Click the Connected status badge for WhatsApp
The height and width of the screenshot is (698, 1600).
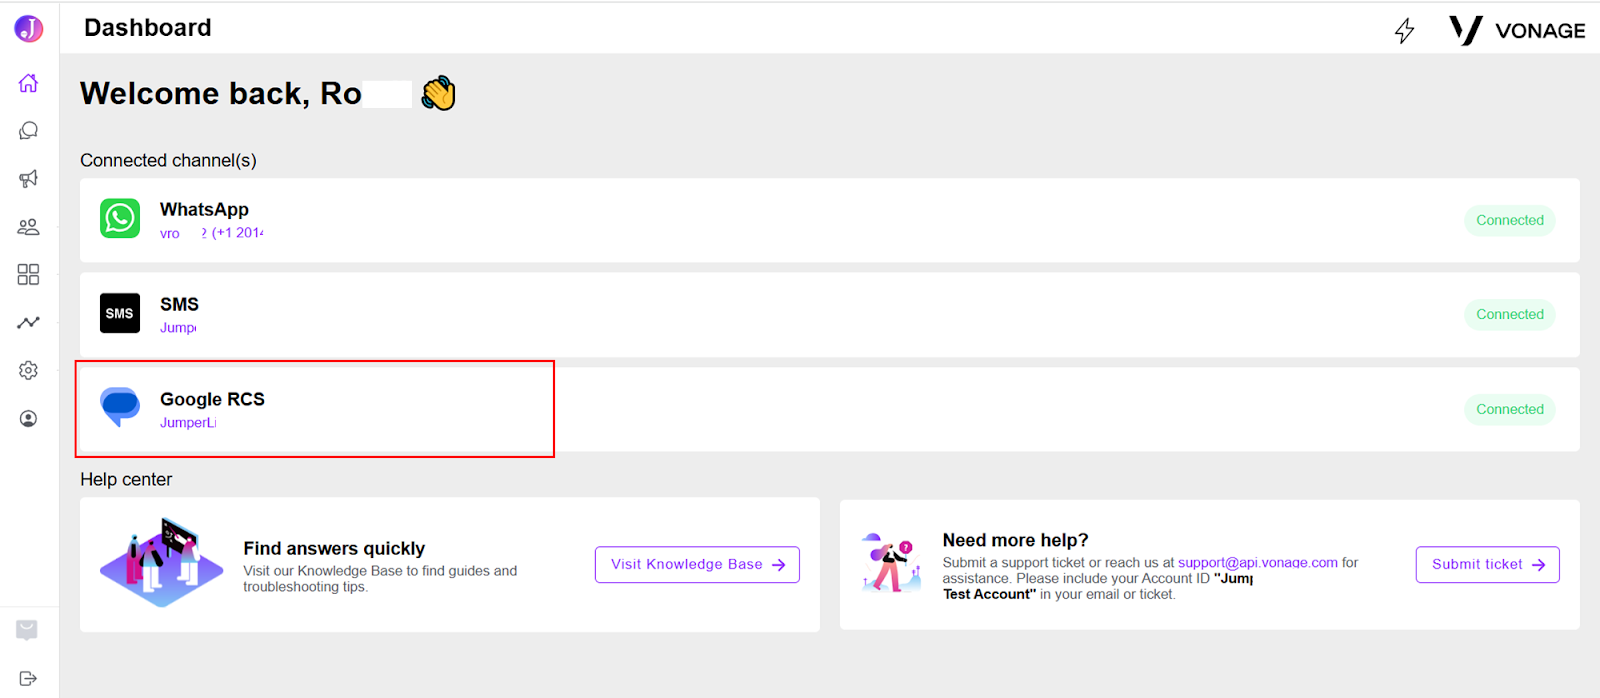pyautogui.click(x=1509, y=220)
